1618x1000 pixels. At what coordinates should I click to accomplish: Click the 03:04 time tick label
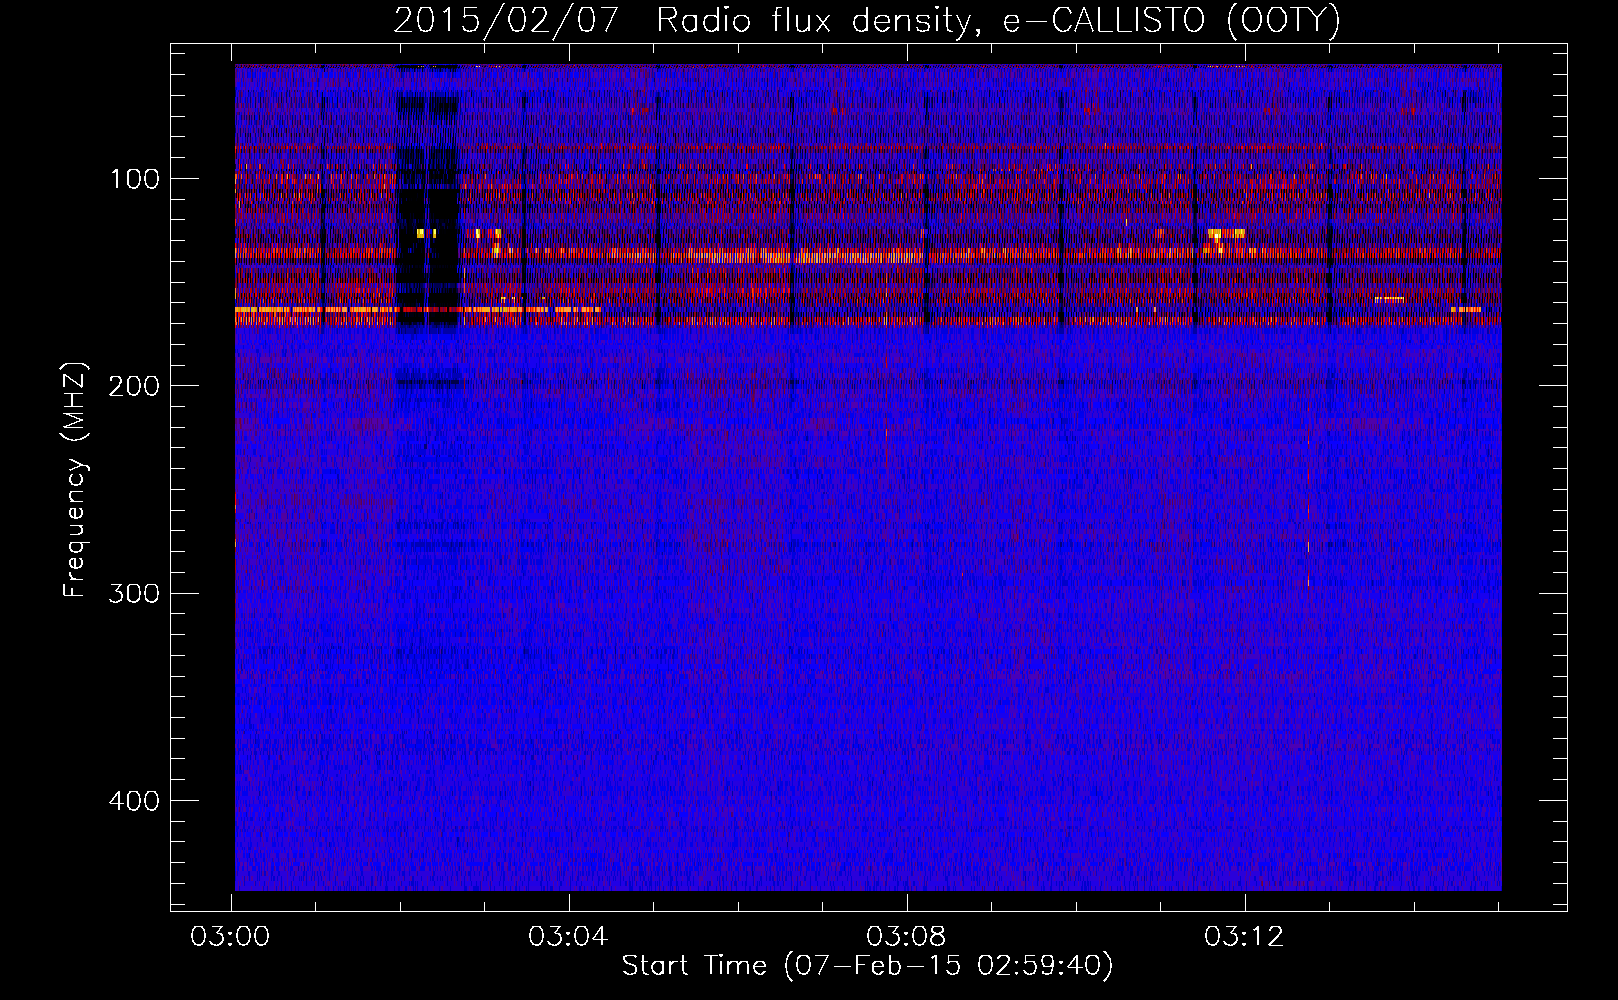point(568,937)
